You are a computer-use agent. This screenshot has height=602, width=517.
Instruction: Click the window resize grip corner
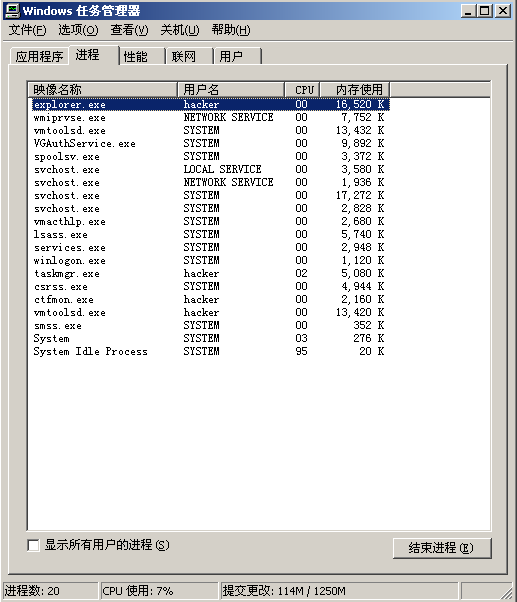[x=506, y=592]
